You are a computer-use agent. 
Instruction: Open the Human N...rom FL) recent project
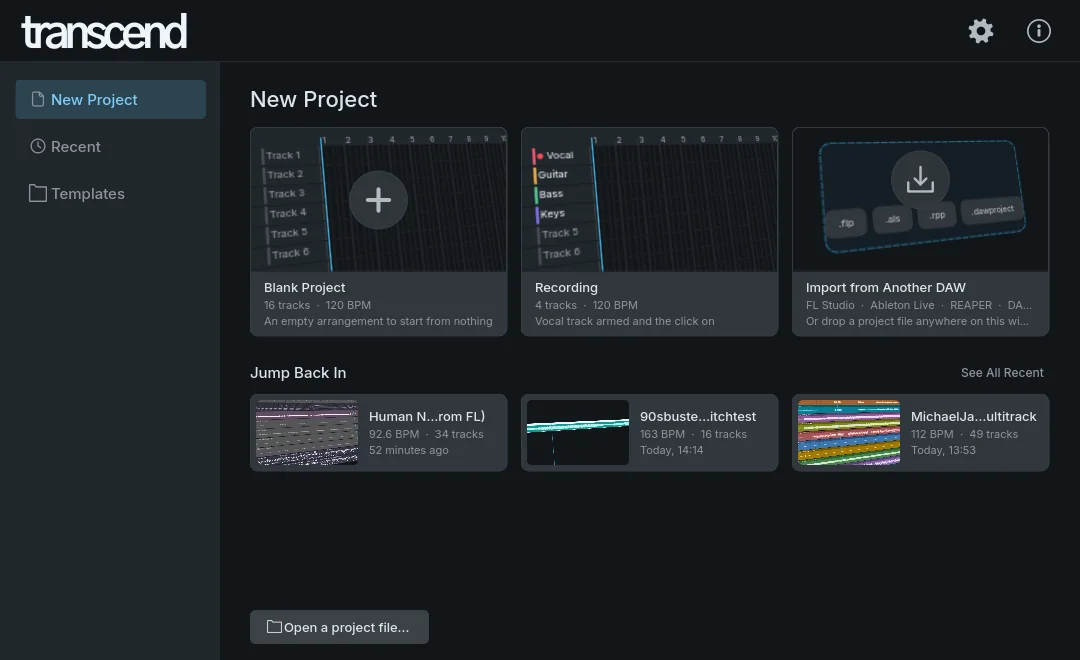(379, 433)
